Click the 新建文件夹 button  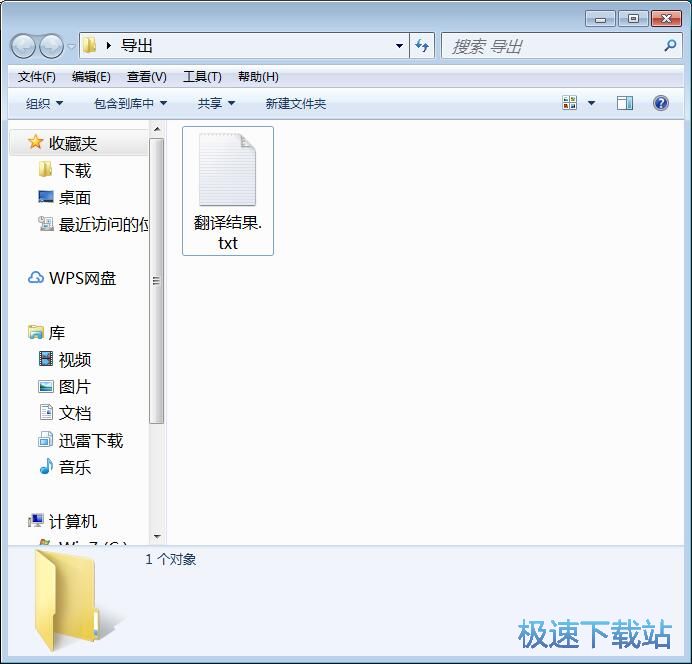[x=296, y=104]
